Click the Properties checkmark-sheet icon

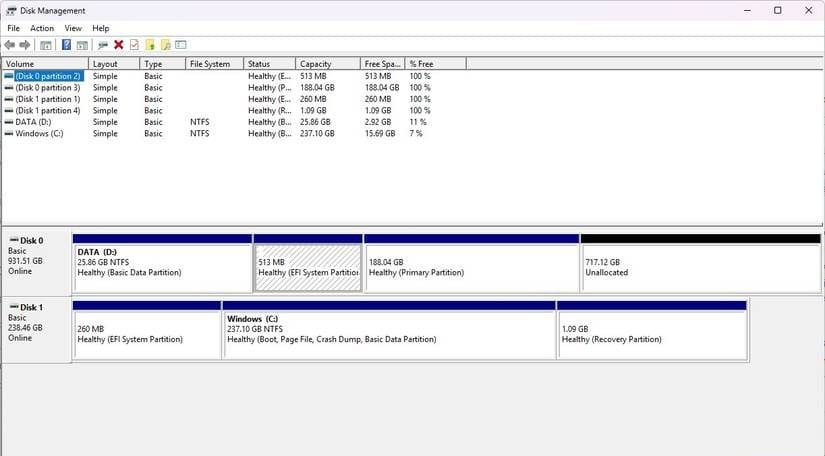[x=134, y=45]
